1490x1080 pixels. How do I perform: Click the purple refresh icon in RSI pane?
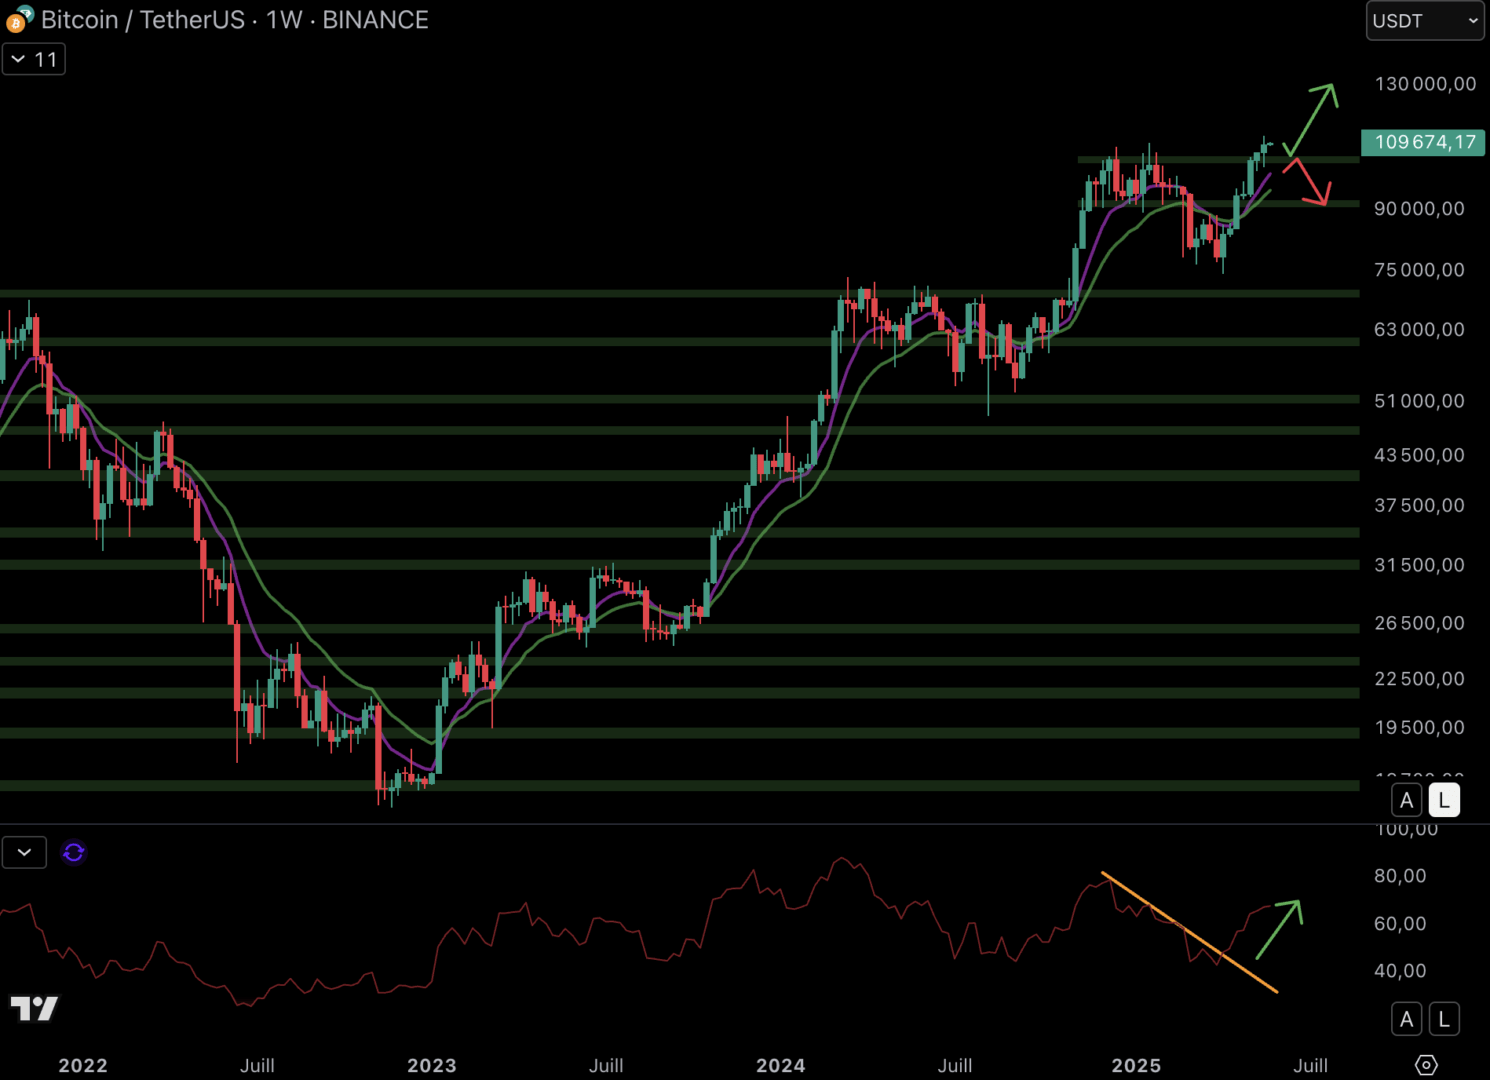tap(73, 852)
